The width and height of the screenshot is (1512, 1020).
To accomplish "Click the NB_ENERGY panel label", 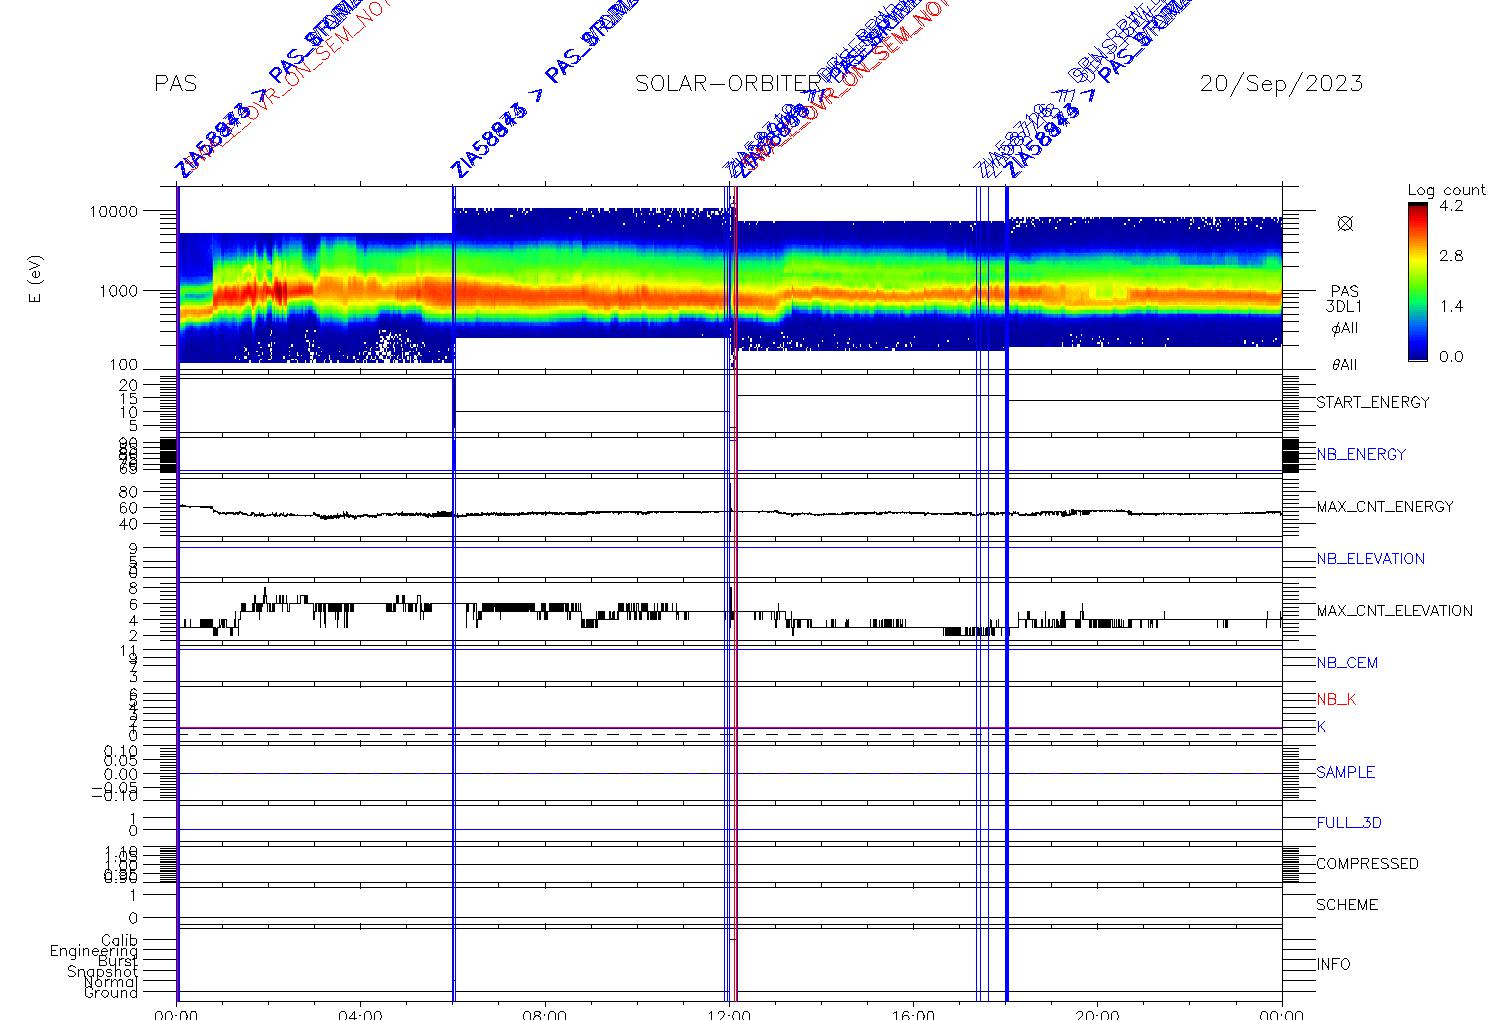I will pyautogui.click(x=1361, y=454).
